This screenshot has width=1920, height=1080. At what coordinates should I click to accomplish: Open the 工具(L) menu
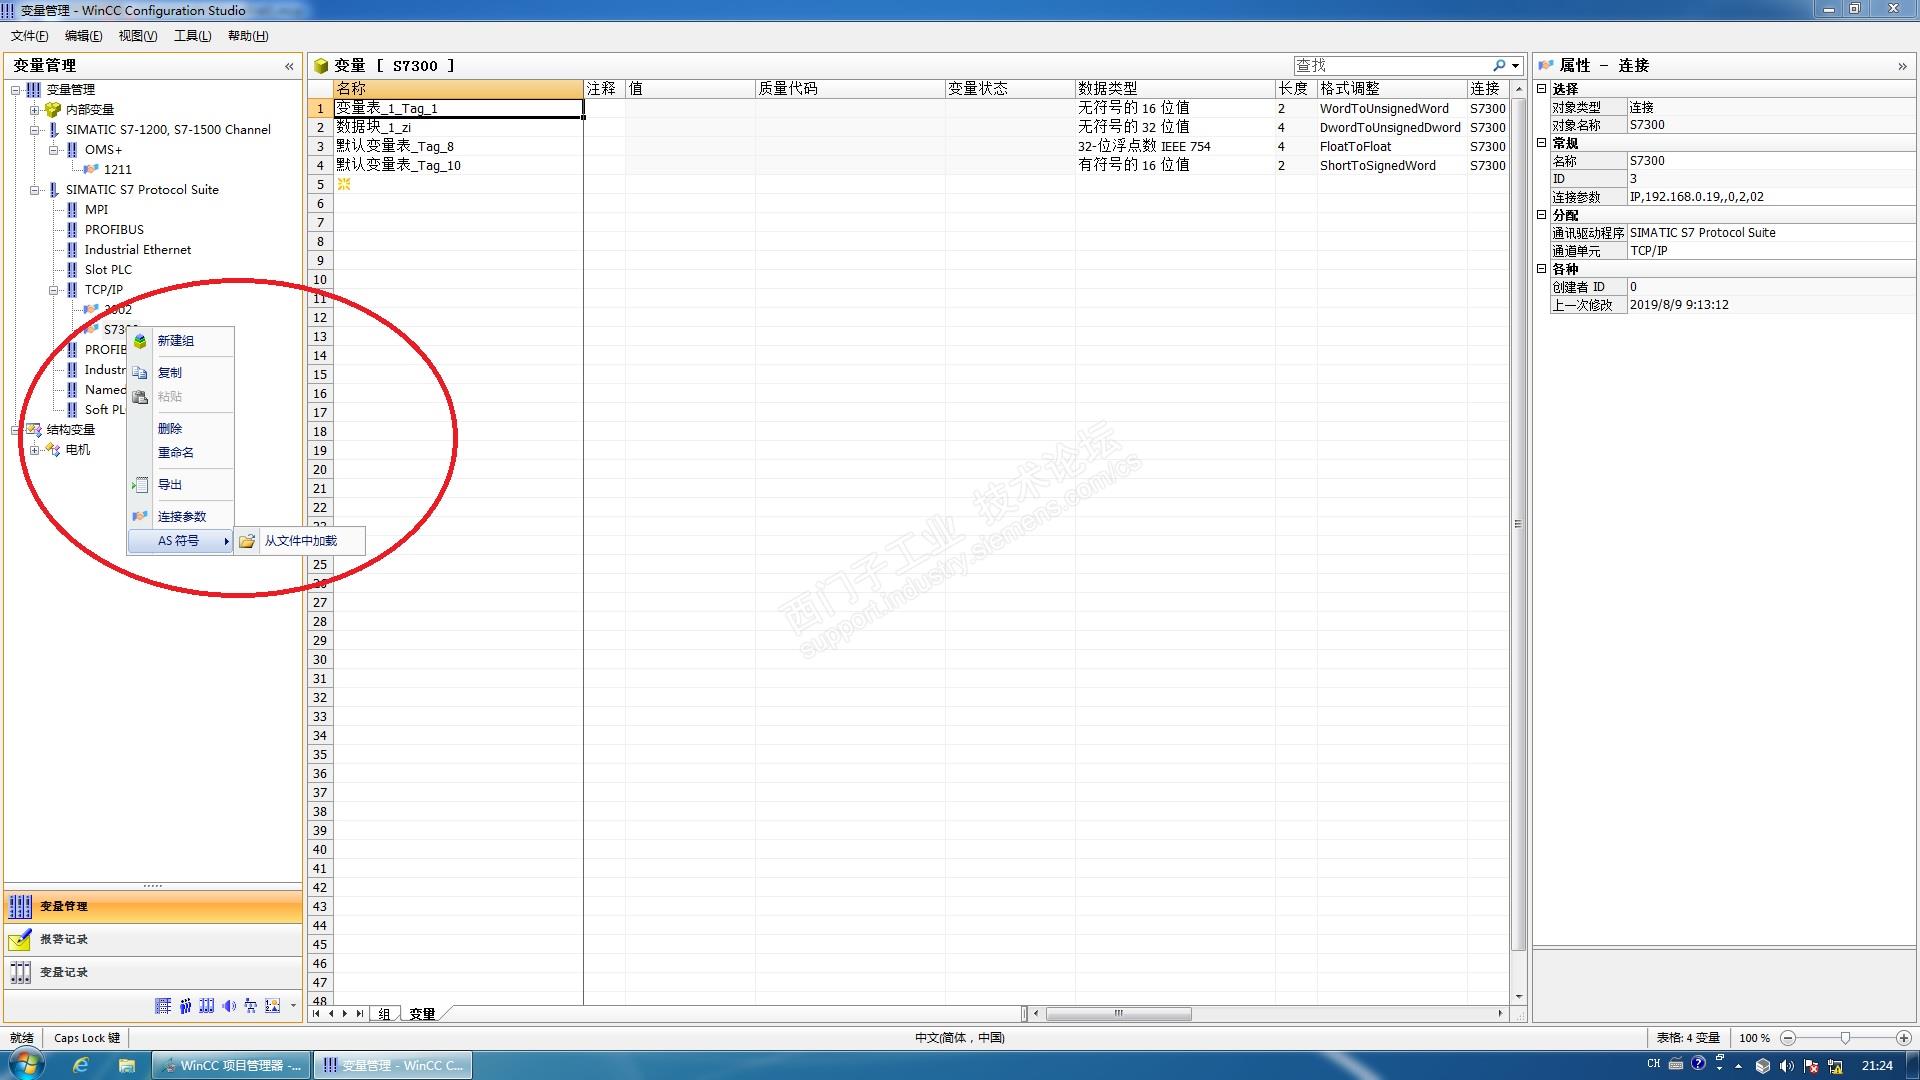[192, 36]
